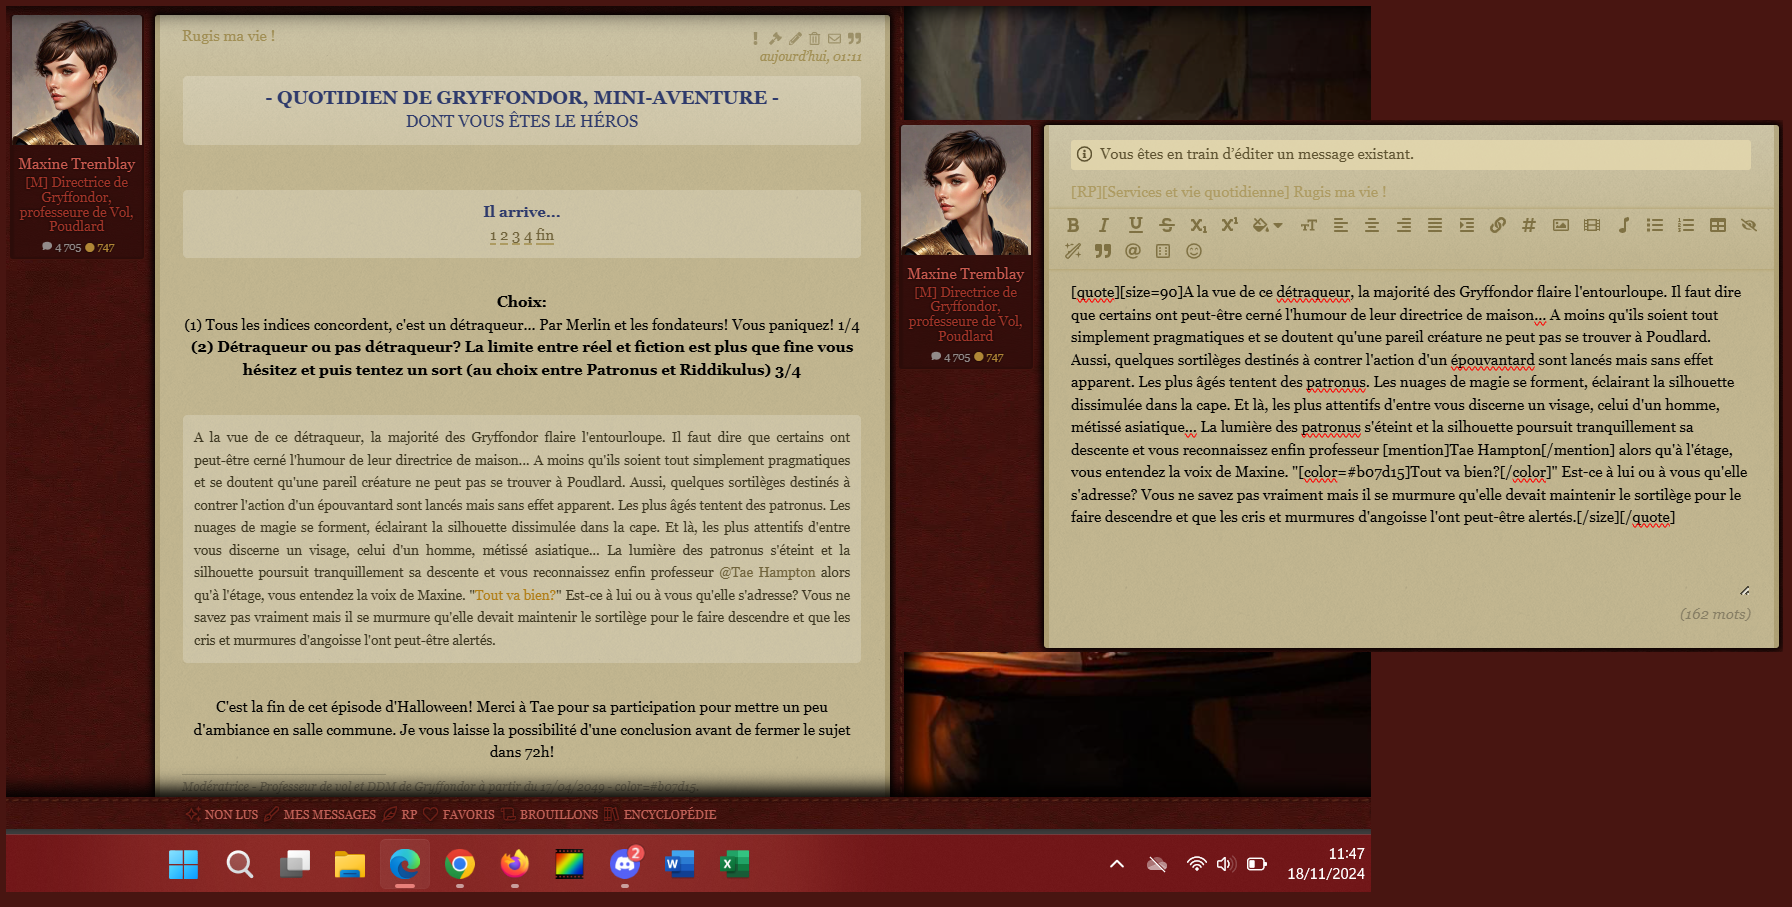The width and height of the screenshot is (1792, 907).
Task: Open the Windows Start menu
Action: click(x=184, y=864)
